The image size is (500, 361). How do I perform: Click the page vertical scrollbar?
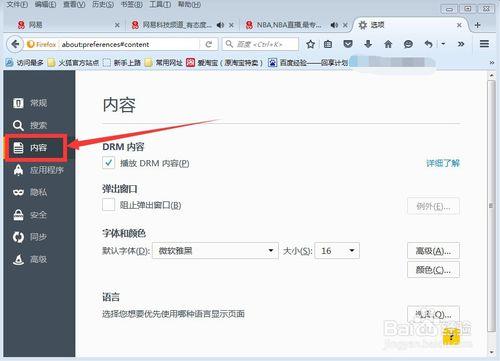point(491,205)
